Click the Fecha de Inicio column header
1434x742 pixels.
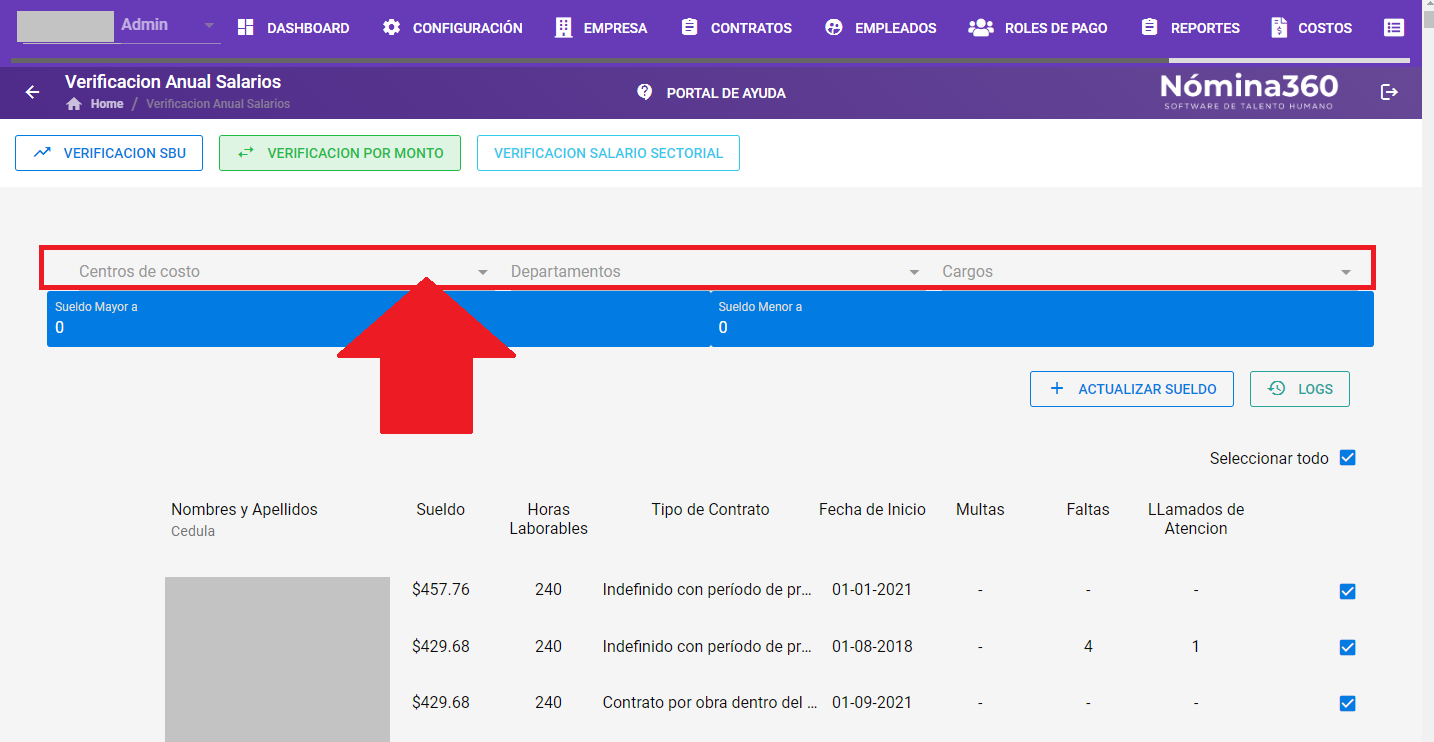click(872, 509)
